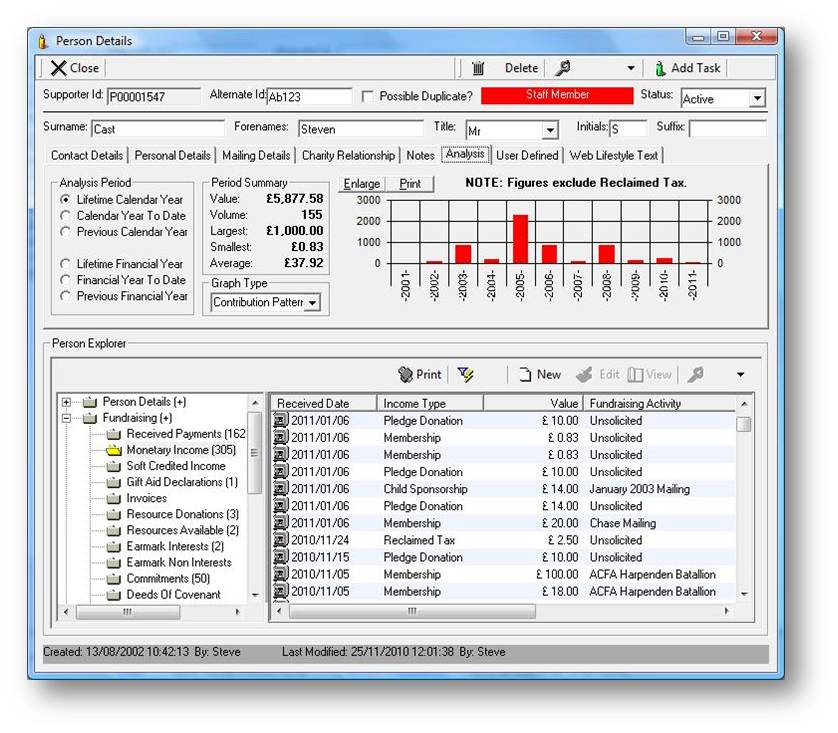
Task: Open the Status dropdown
Action: point(757,99)
